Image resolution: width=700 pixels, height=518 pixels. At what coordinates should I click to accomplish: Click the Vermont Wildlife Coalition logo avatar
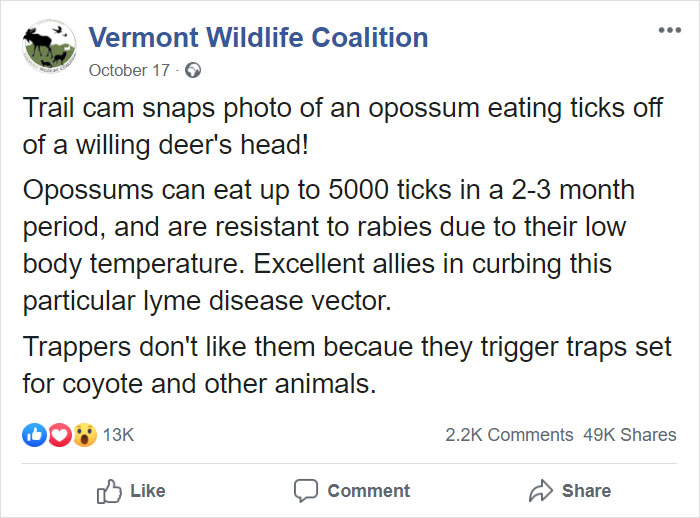[49, 50]
